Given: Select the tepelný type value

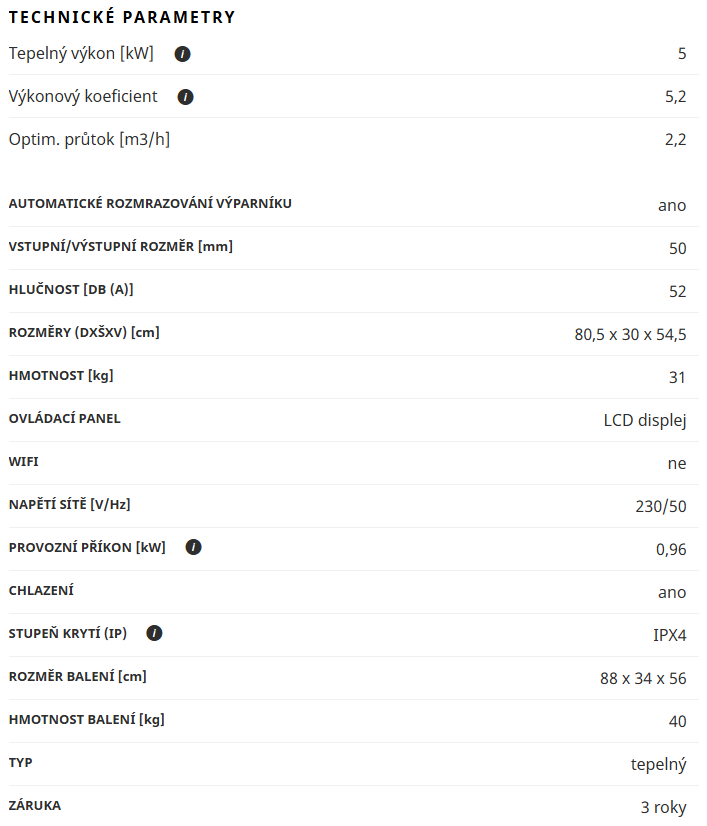Looking at the screenshot, I should [659, 764].
